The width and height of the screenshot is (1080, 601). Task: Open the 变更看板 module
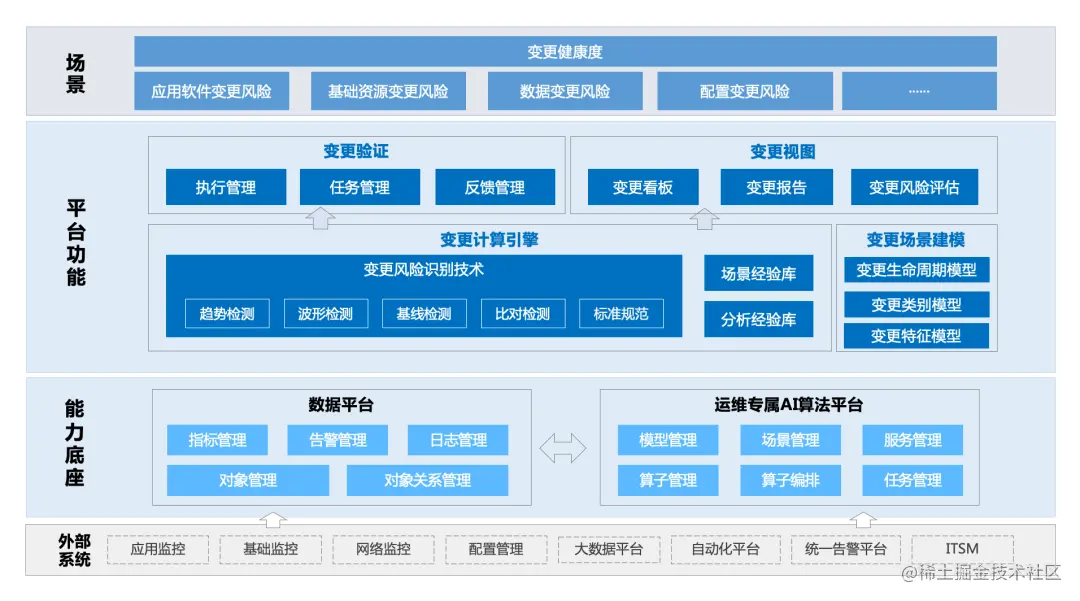pos(643,187)
